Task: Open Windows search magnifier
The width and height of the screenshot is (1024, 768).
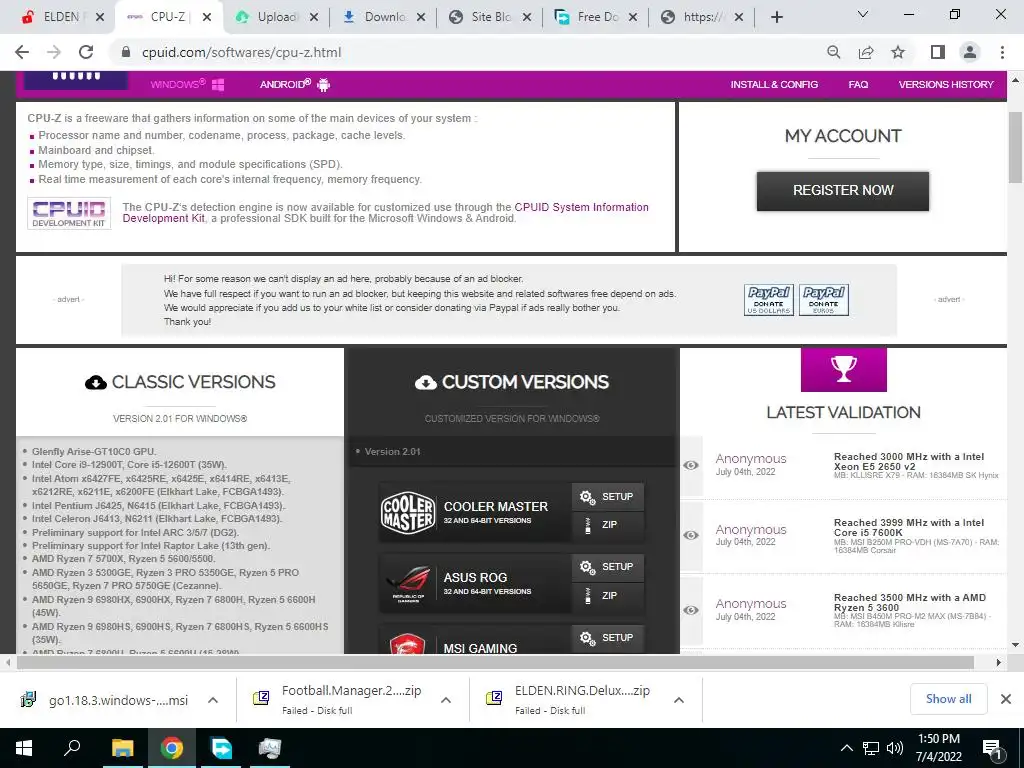Action: [72, 748]
